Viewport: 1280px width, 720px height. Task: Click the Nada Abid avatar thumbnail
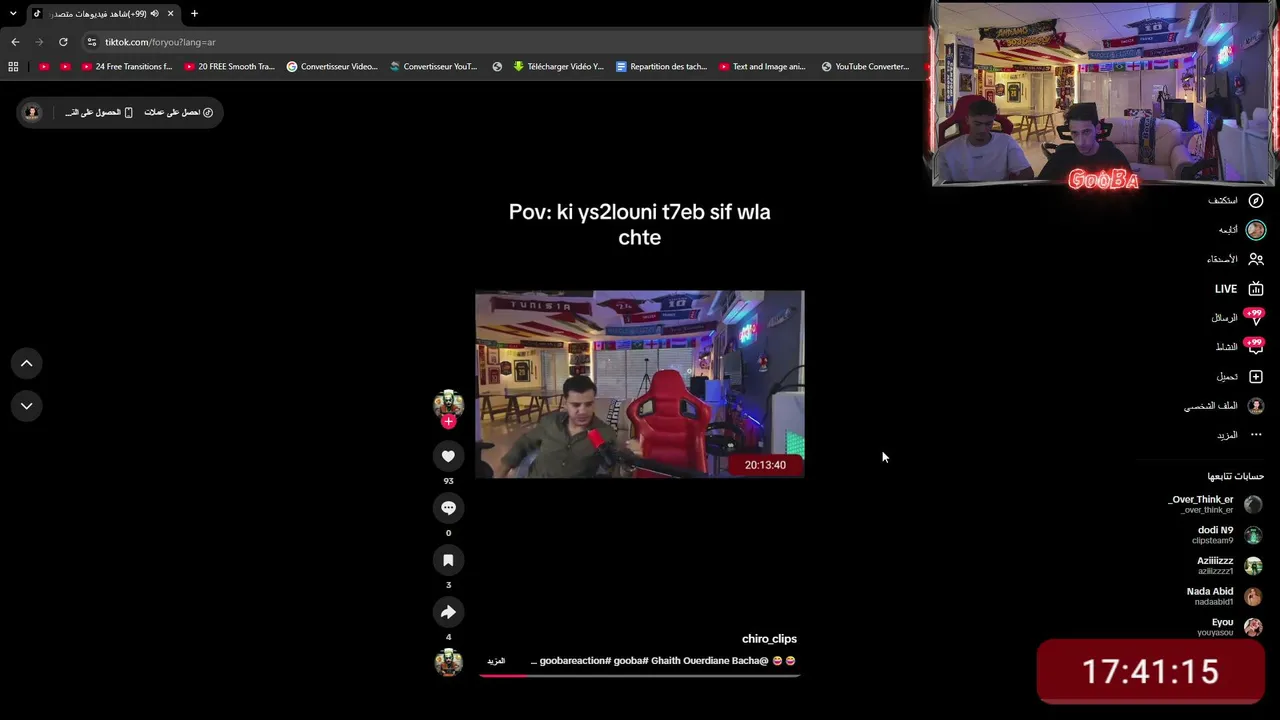click(1253, 597)
